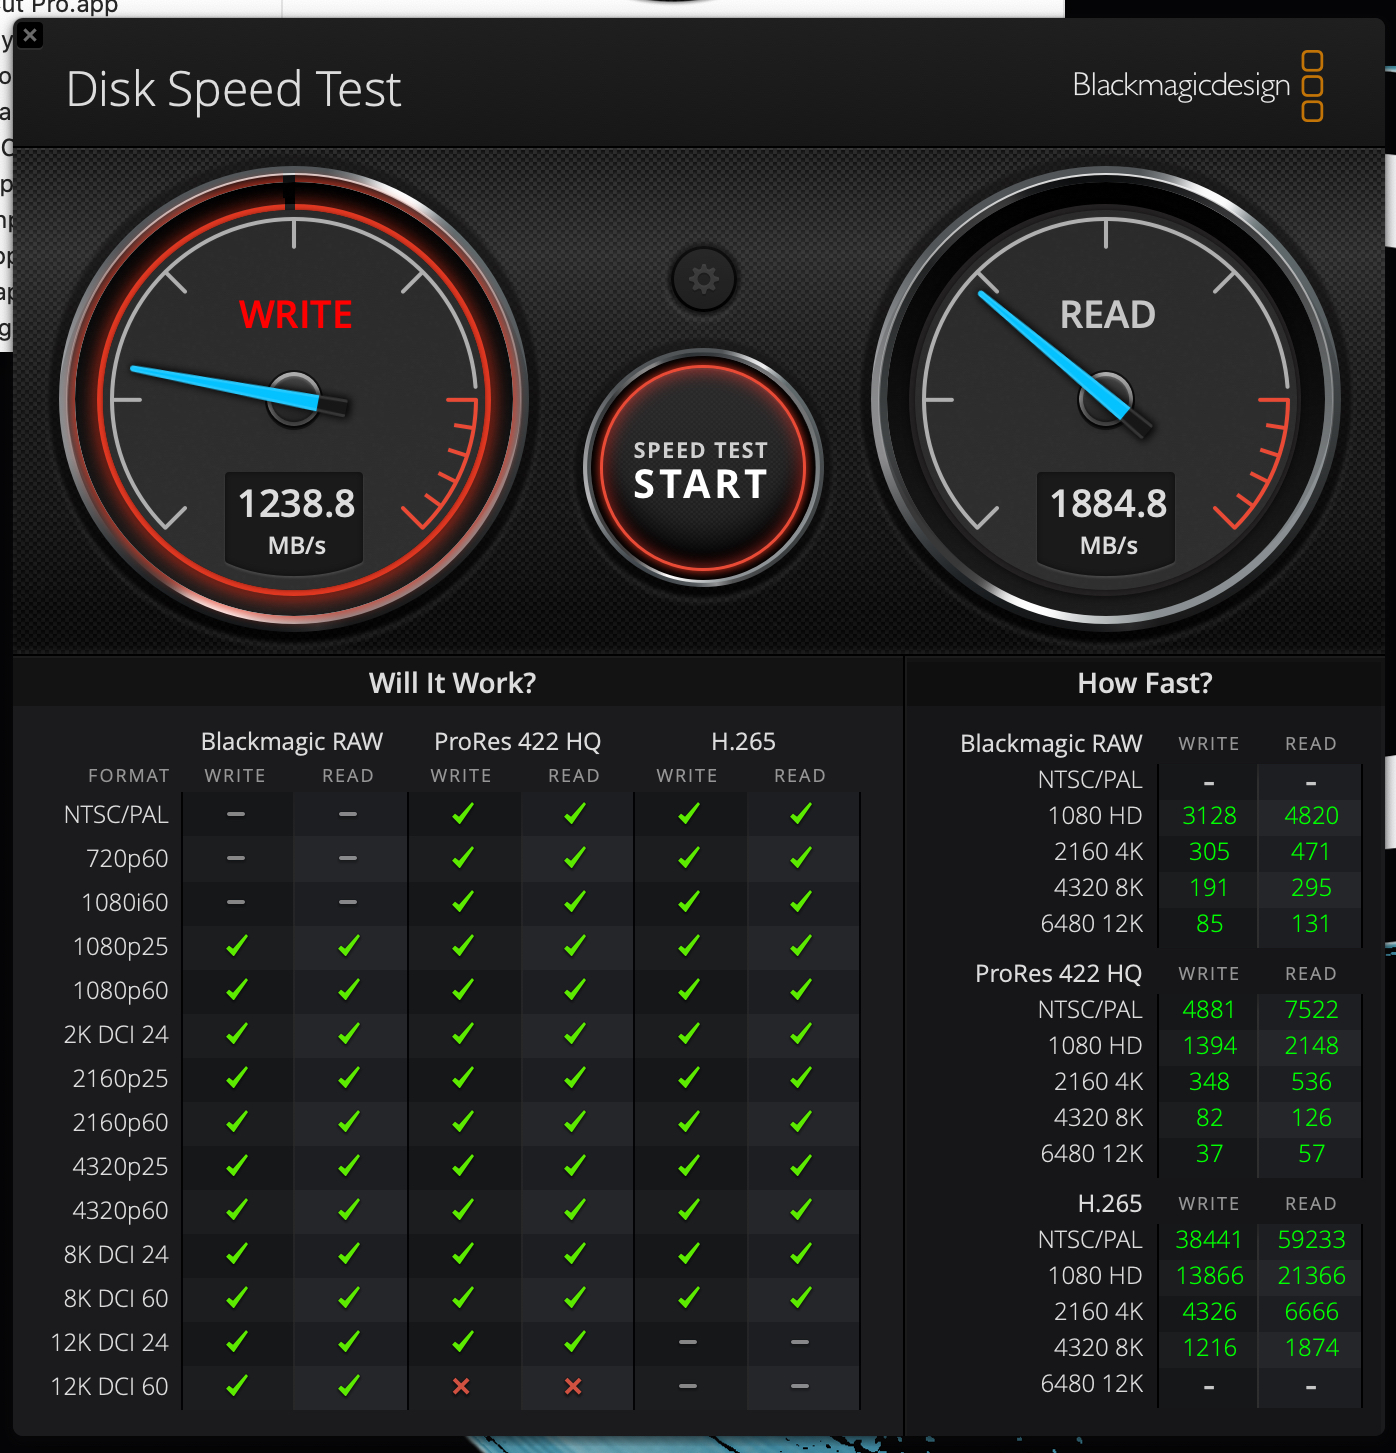Viewport: 1396px width, 1453px height.
Task: Click the ProRes 2160 4K read value 536
Action: (1311, 1082)
